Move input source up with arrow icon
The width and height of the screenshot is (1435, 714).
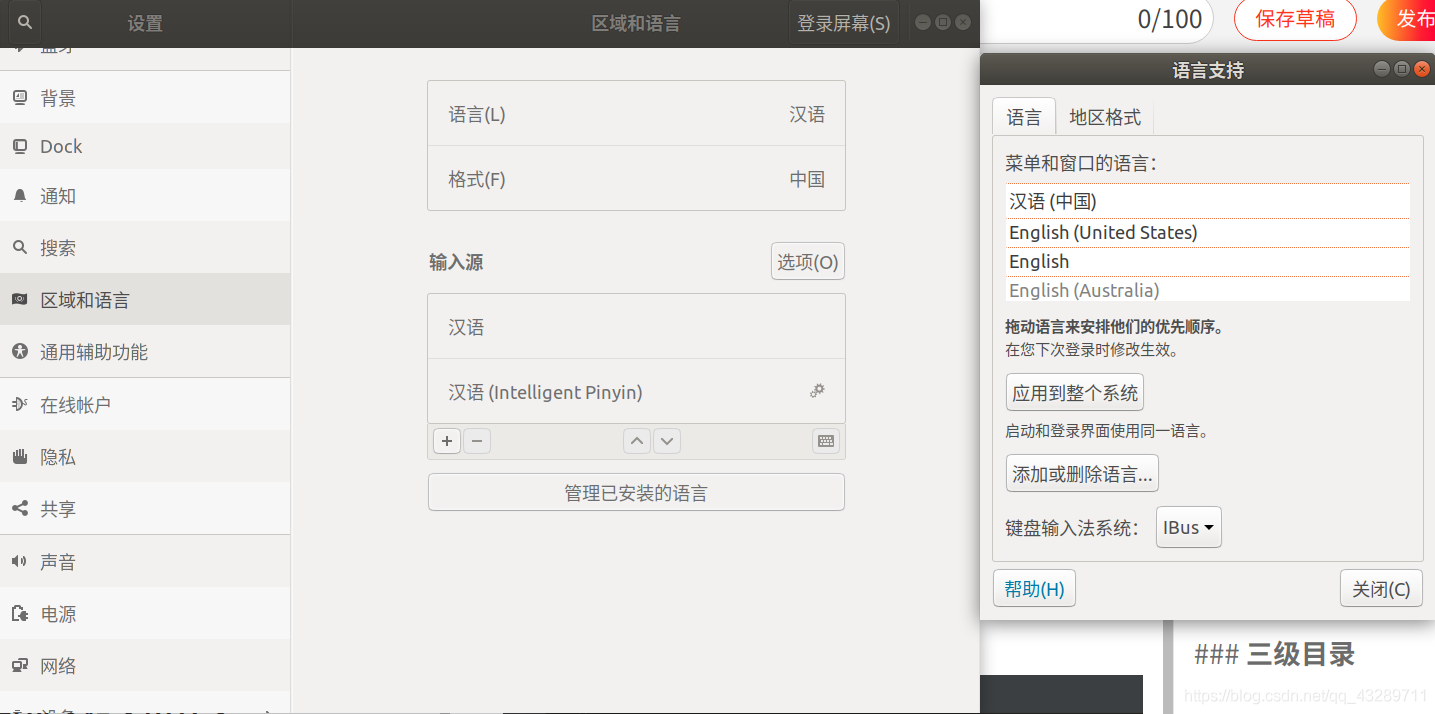click(636, 440)
